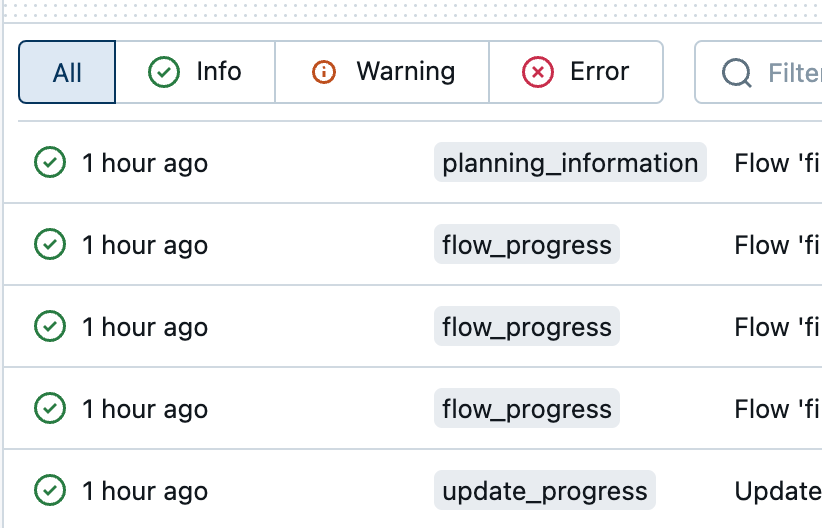The image size is (822, 528).
Task: Select the update_progress event tag
Action: 545,491
